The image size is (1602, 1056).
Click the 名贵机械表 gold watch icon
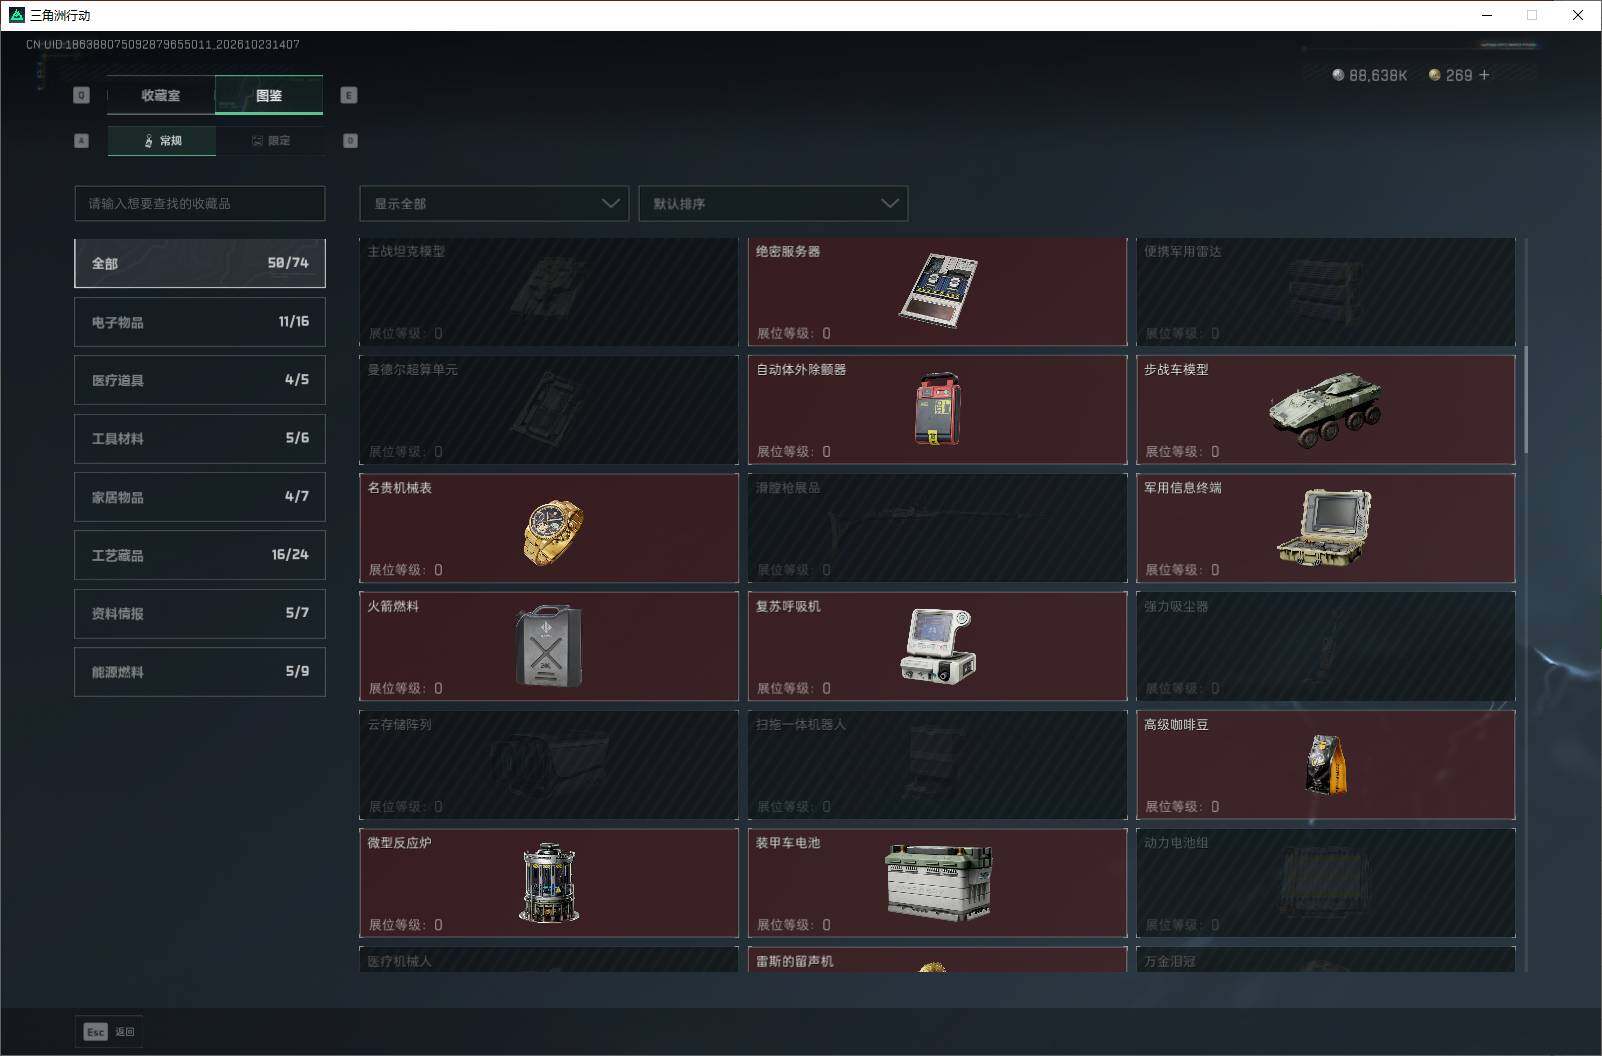pyautogui.click(x=552, y=532)
